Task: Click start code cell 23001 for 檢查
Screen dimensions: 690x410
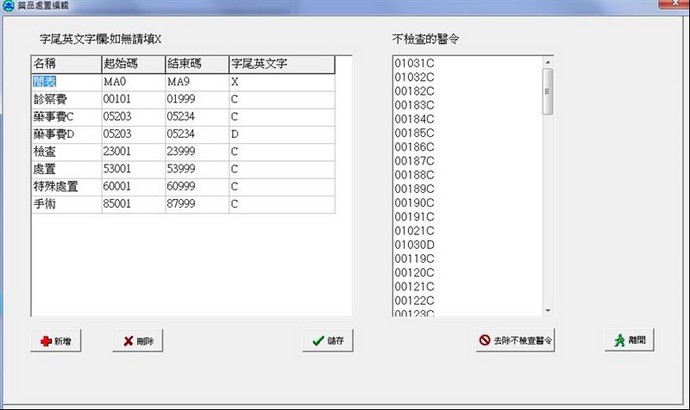Action: point(132,151)
